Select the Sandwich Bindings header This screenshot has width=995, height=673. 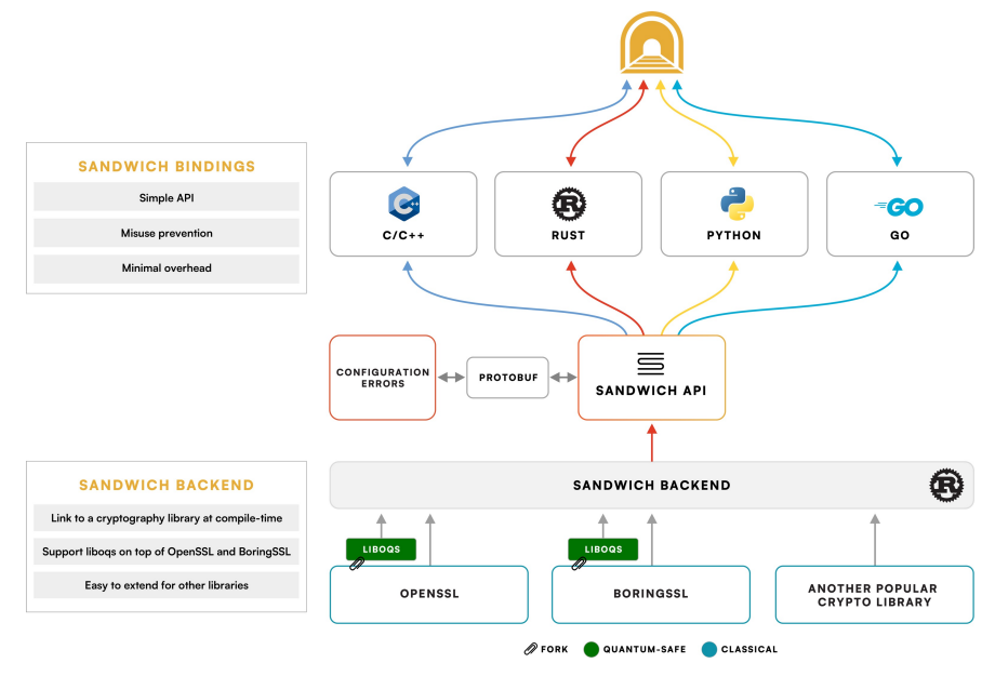coord(166,167)
